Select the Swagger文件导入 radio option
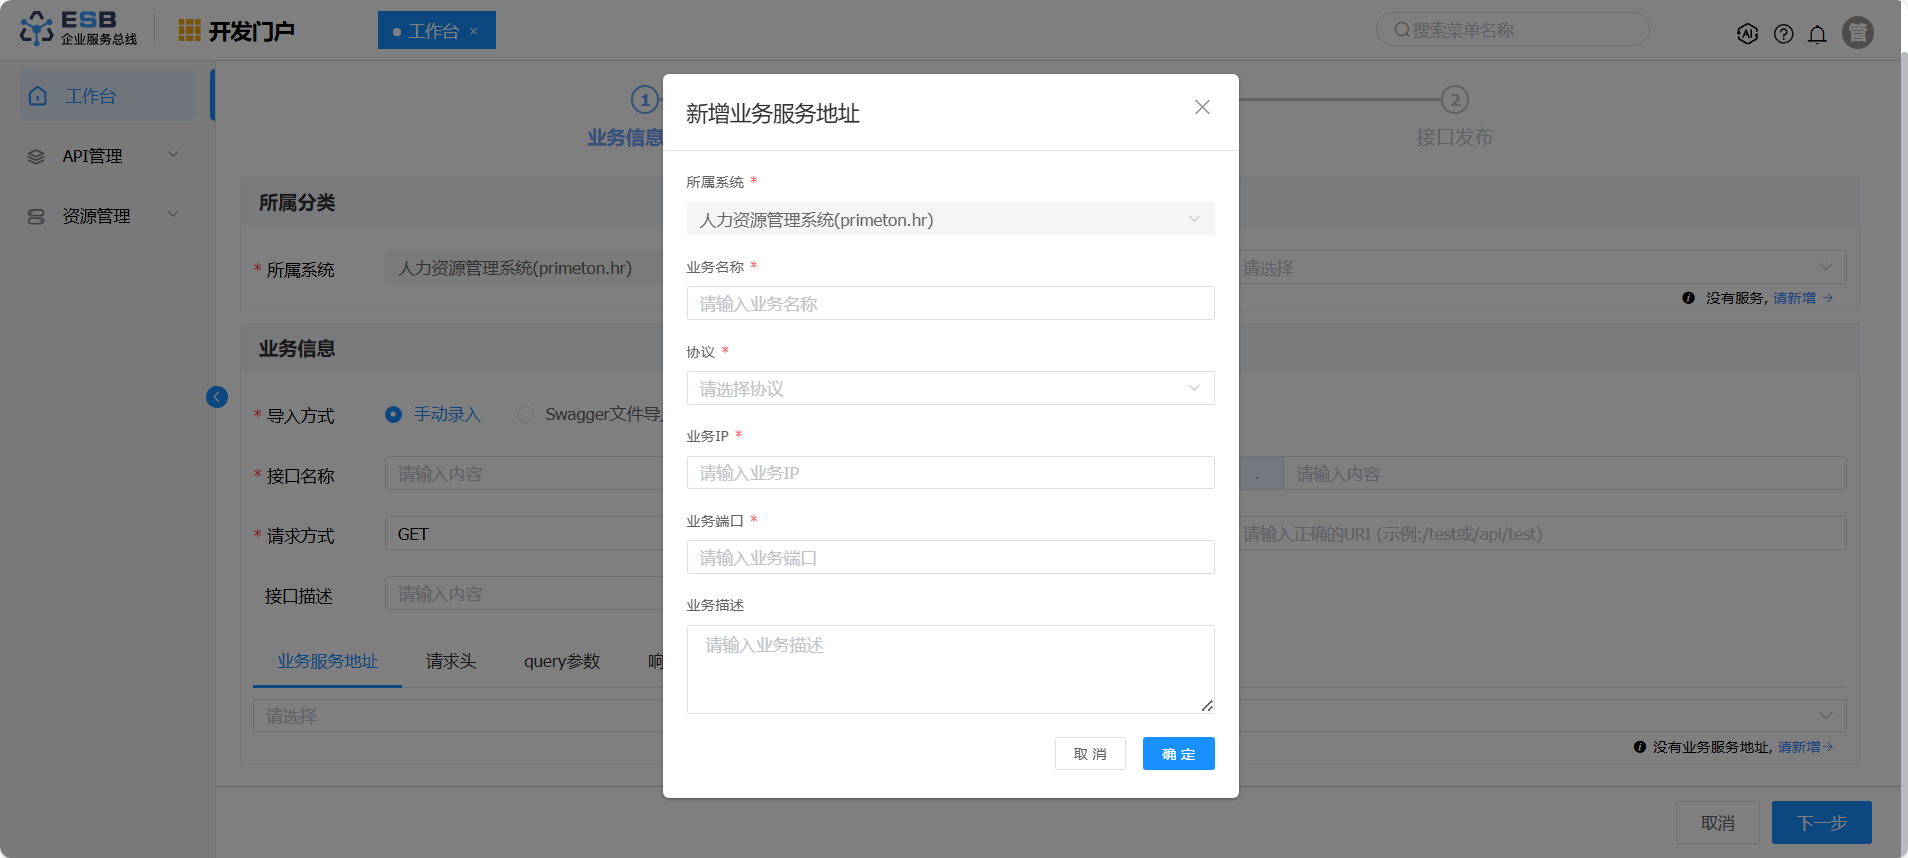Screen dimensions: 1908x858 coord(525,414)
